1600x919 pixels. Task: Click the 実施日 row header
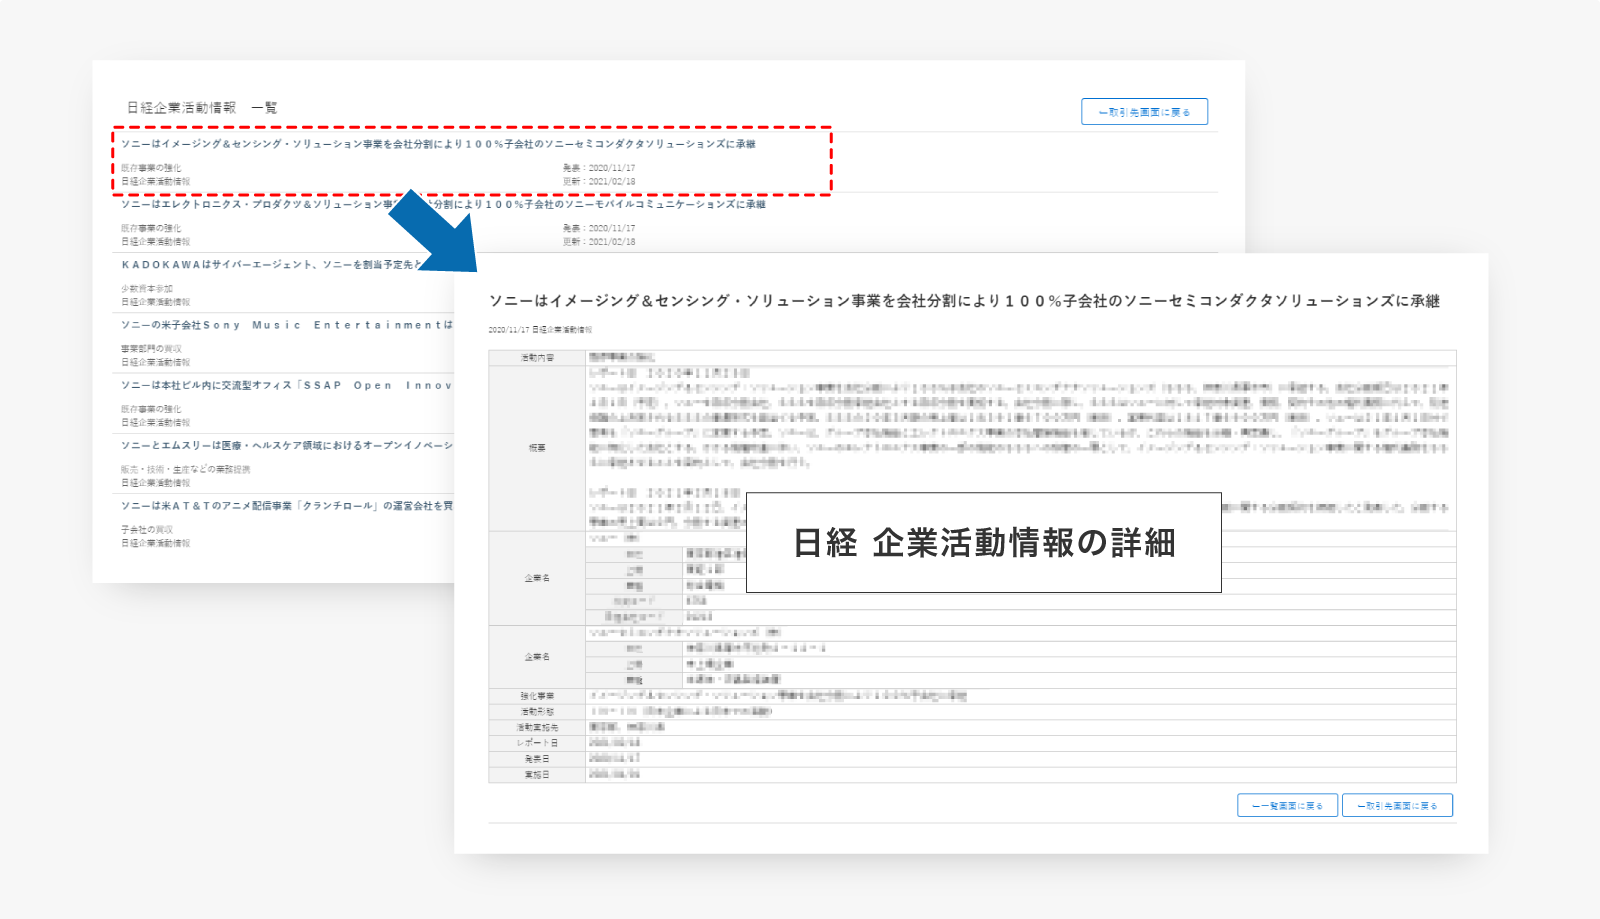537,775
